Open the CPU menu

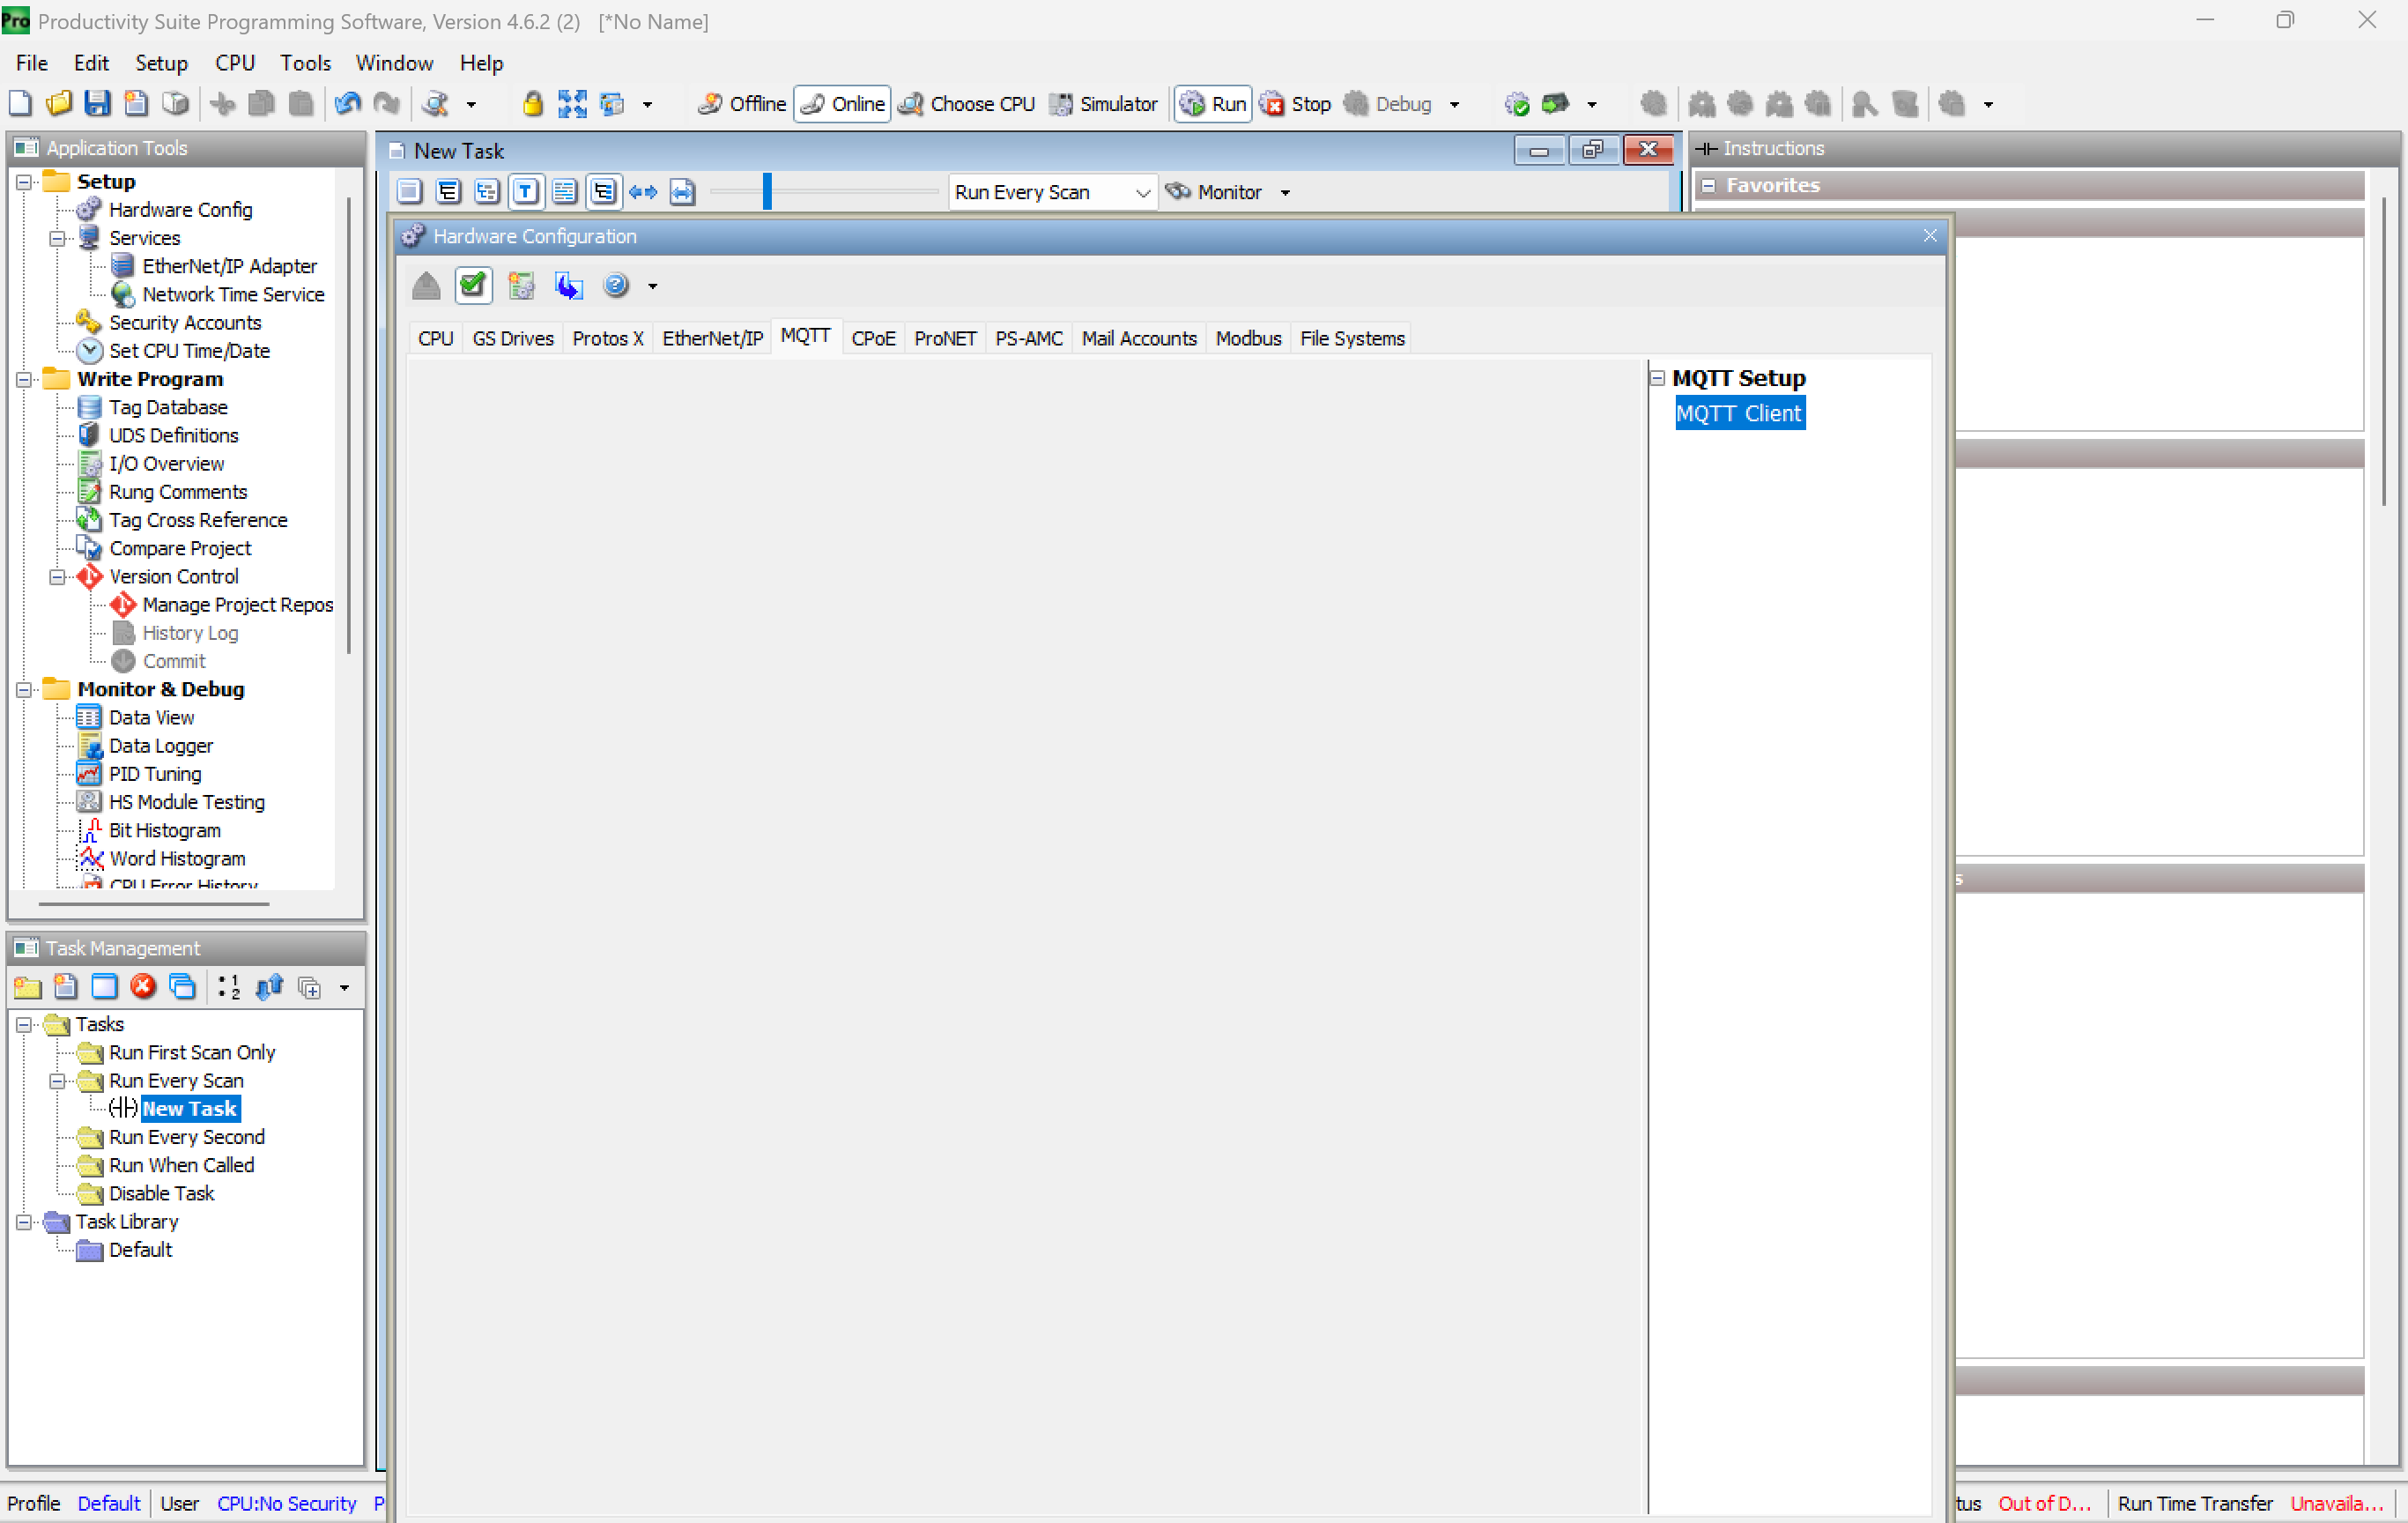click(x=234, y=63)
